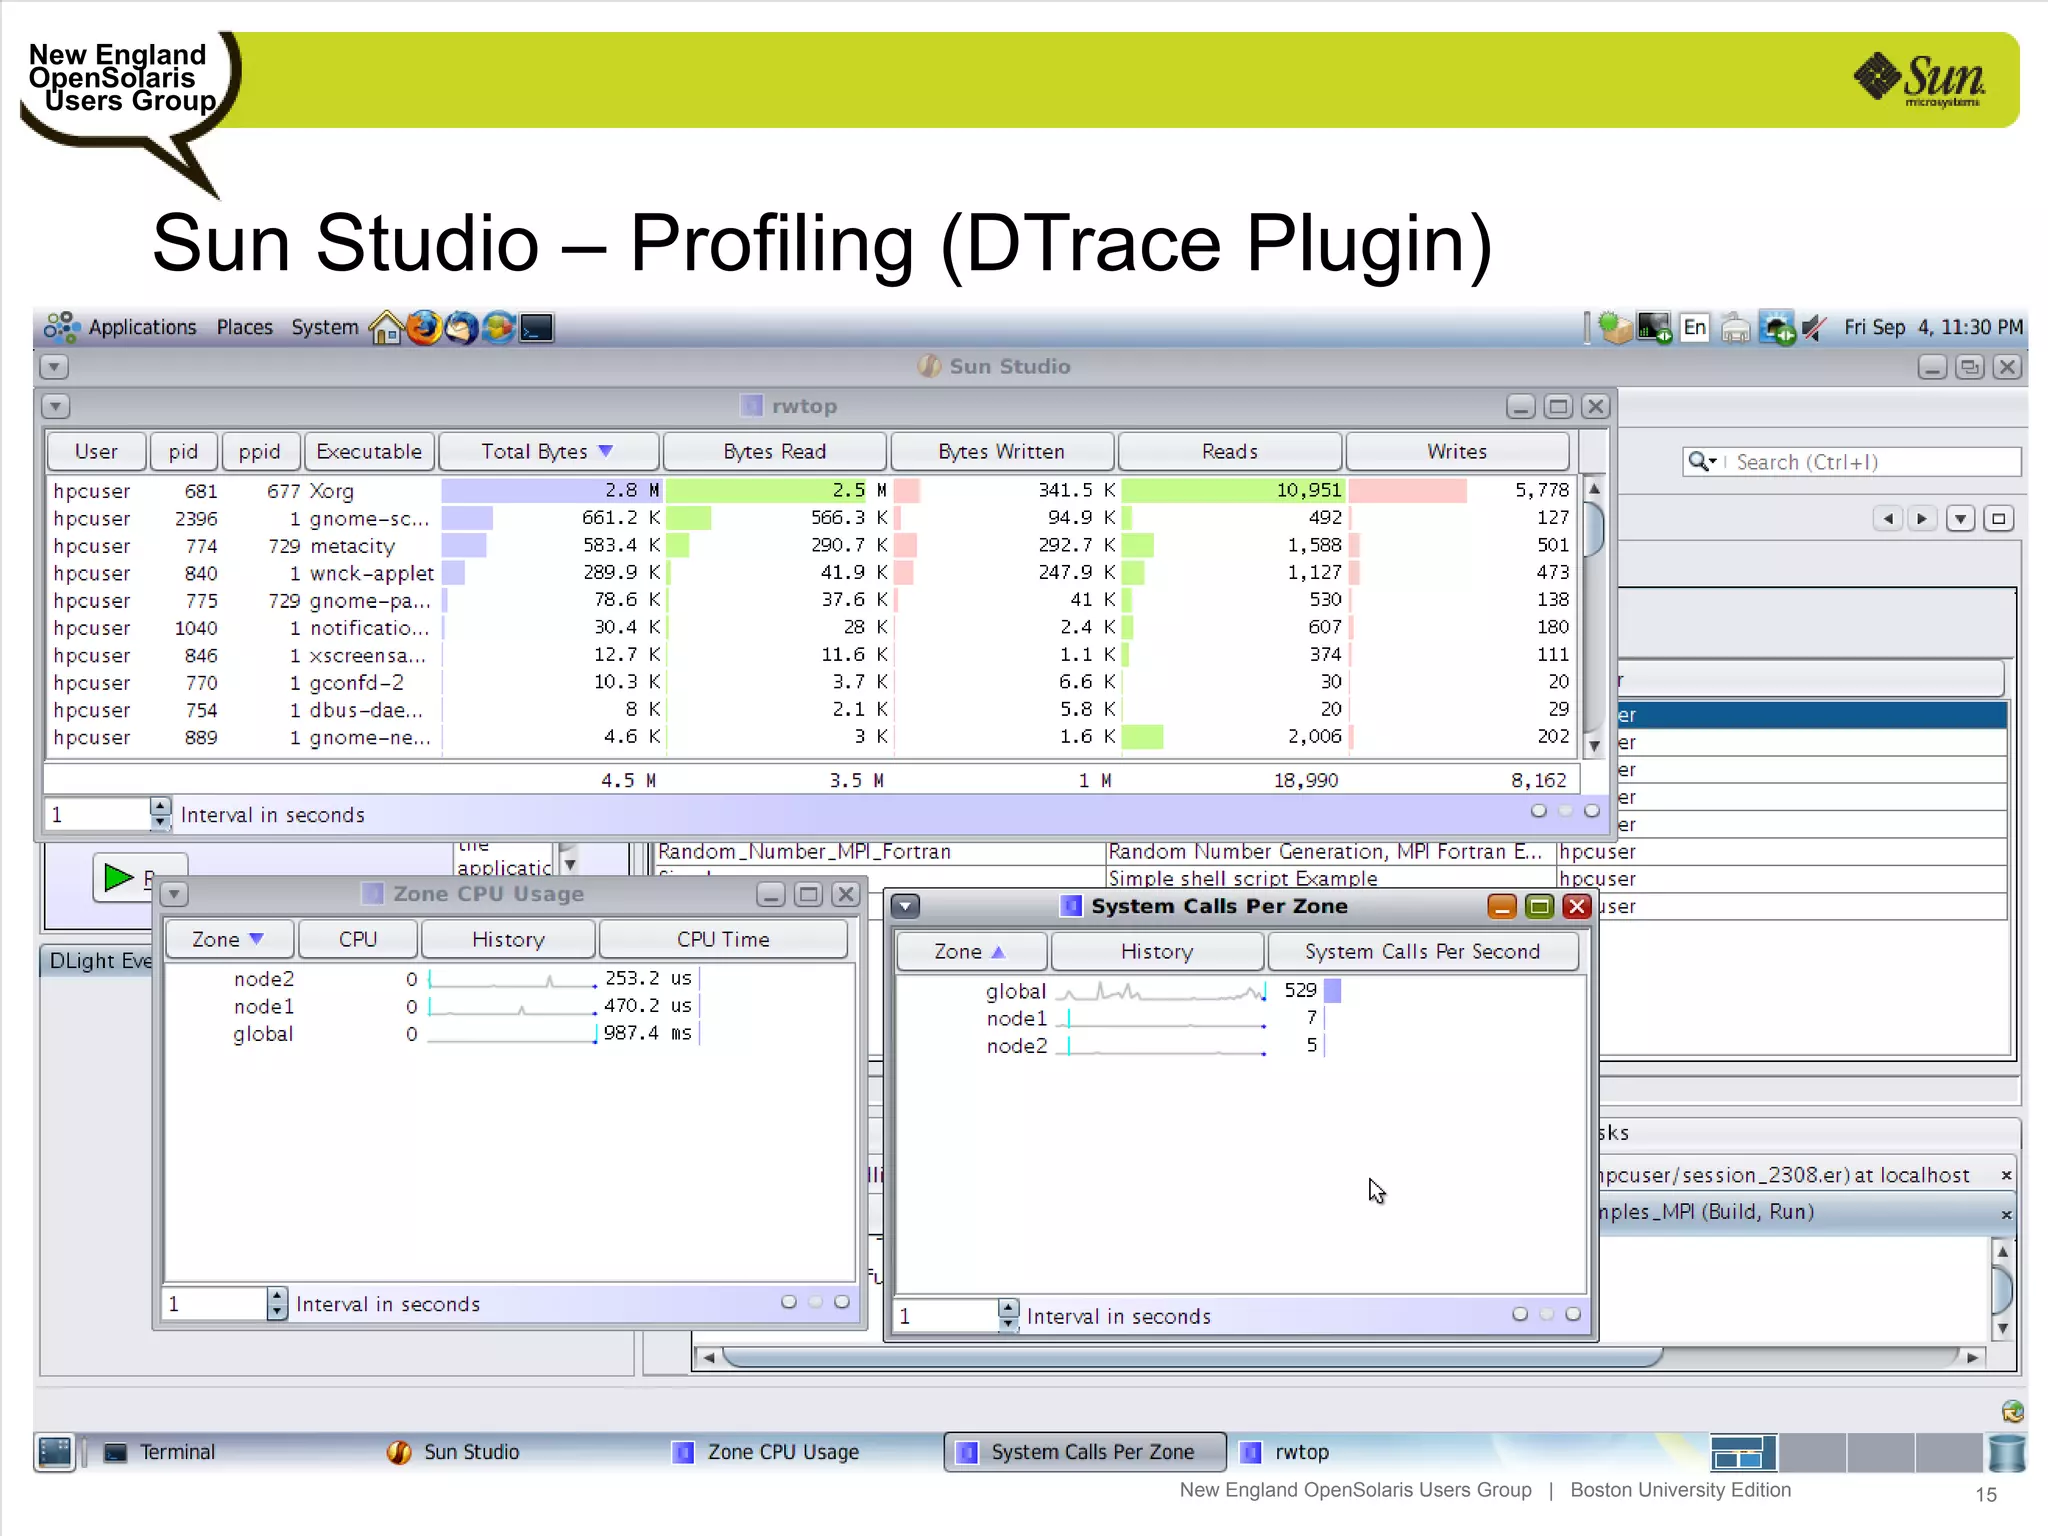Toggle the muted volume tray icon
The image size is (2048, 1536).
point(1815,327)
